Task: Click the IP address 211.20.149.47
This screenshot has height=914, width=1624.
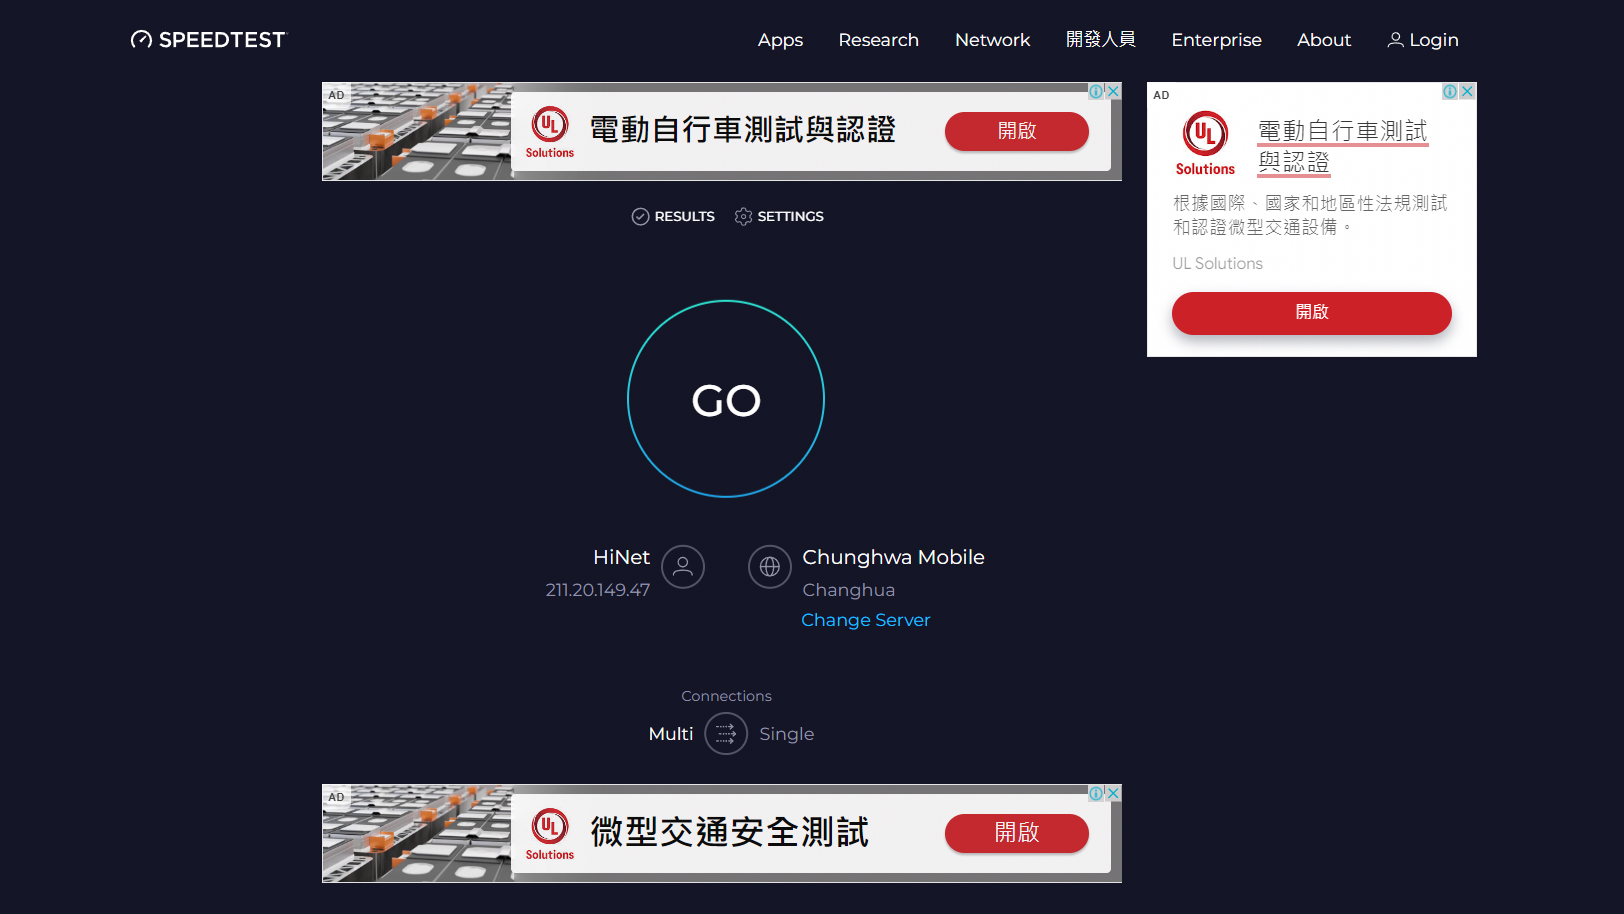Action: (598, 590)
